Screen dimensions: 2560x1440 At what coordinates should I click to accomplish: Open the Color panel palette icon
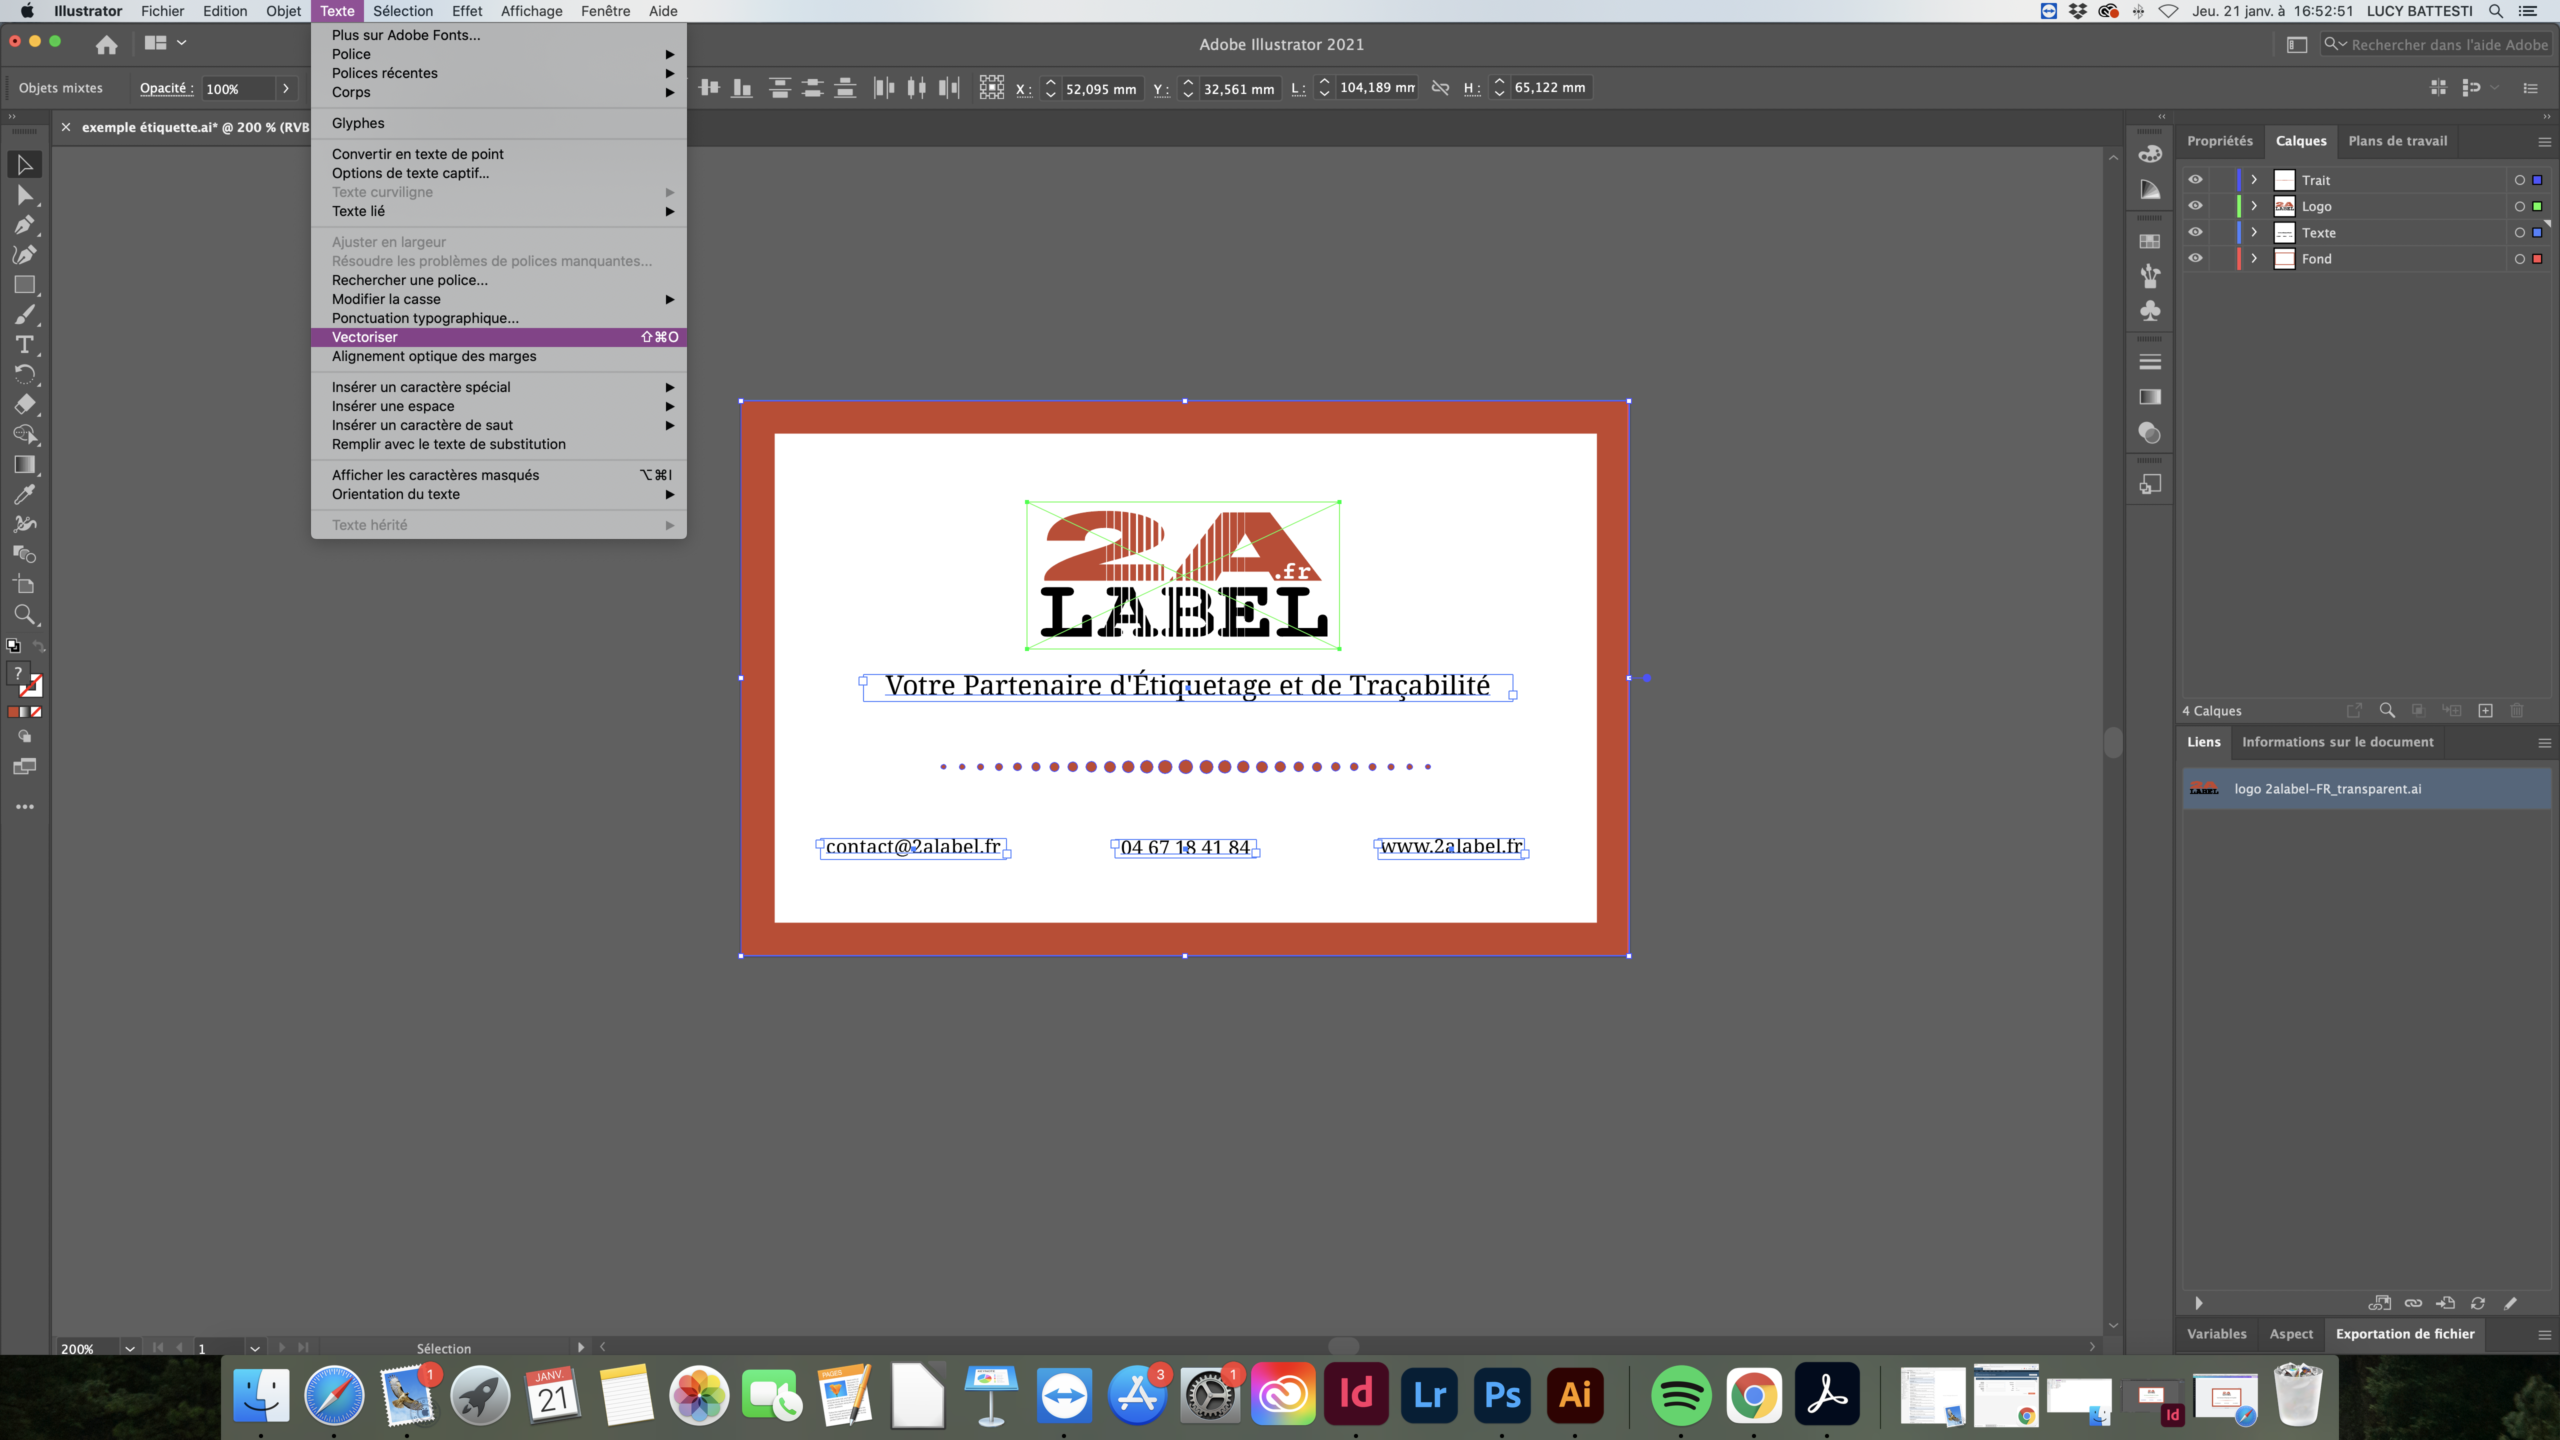2150,155
